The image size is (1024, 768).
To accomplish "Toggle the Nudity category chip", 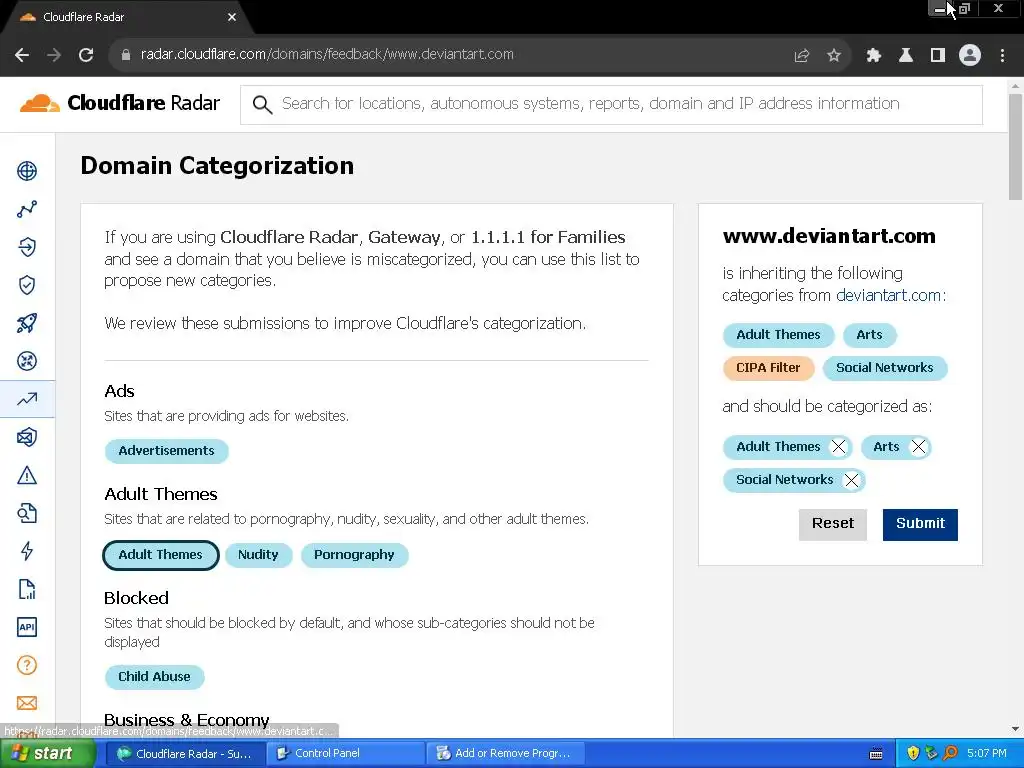I will [258, 554].
